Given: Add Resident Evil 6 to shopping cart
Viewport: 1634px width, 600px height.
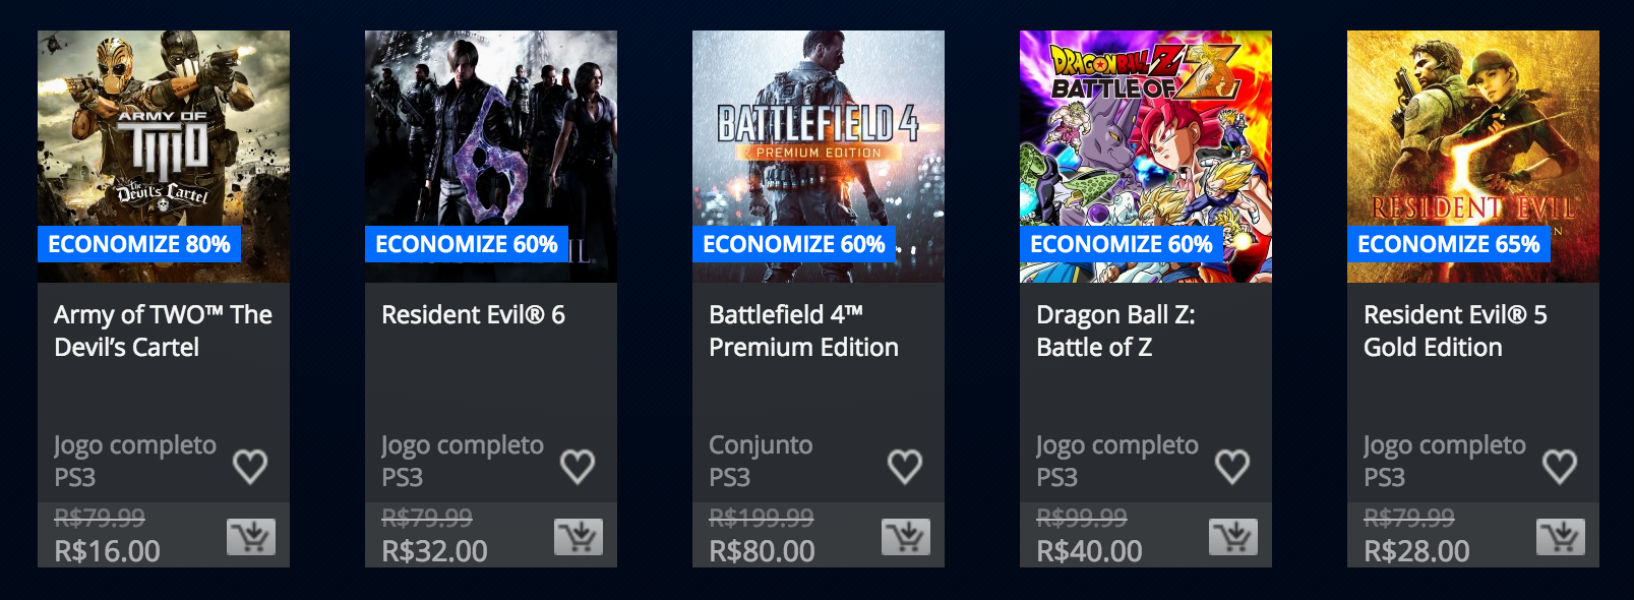Looking at the screenshot, I should 579,538.
